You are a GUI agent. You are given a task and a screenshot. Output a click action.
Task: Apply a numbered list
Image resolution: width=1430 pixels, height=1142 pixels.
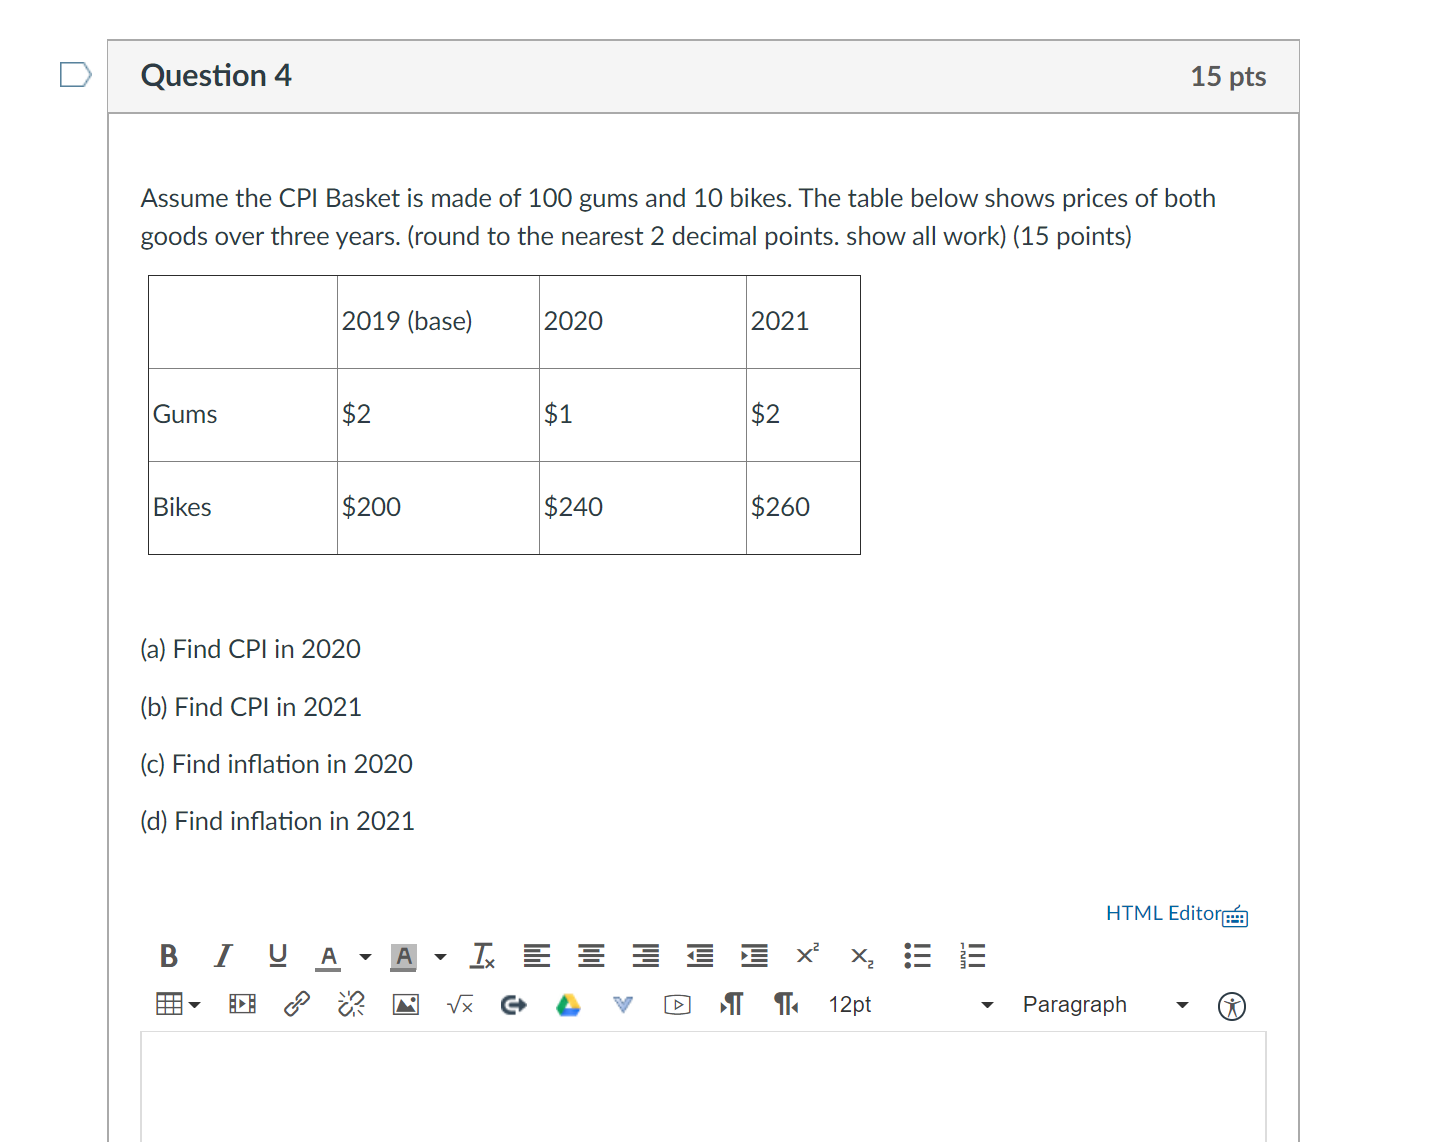pyautogui.click(x=969, y=955)
